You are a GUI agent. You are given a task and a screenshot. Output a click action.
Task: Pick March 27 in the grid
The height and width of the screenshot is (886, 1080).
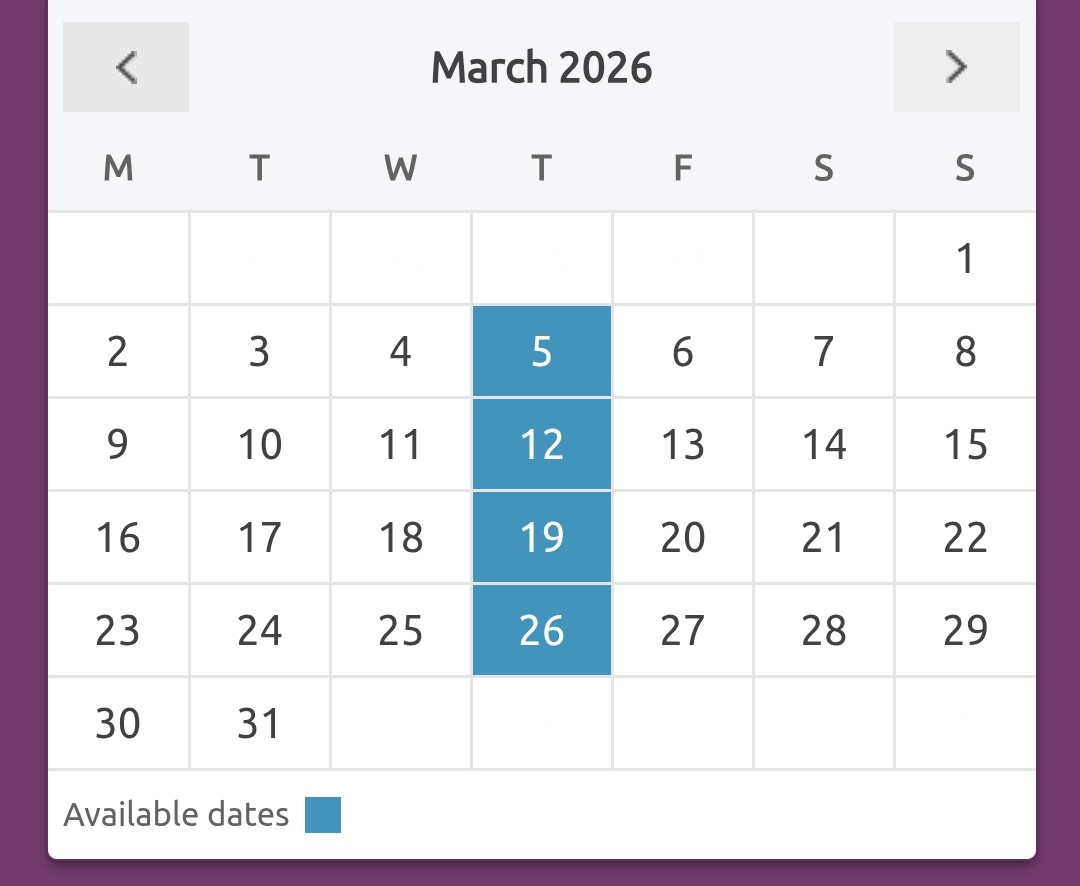[683, 631]
